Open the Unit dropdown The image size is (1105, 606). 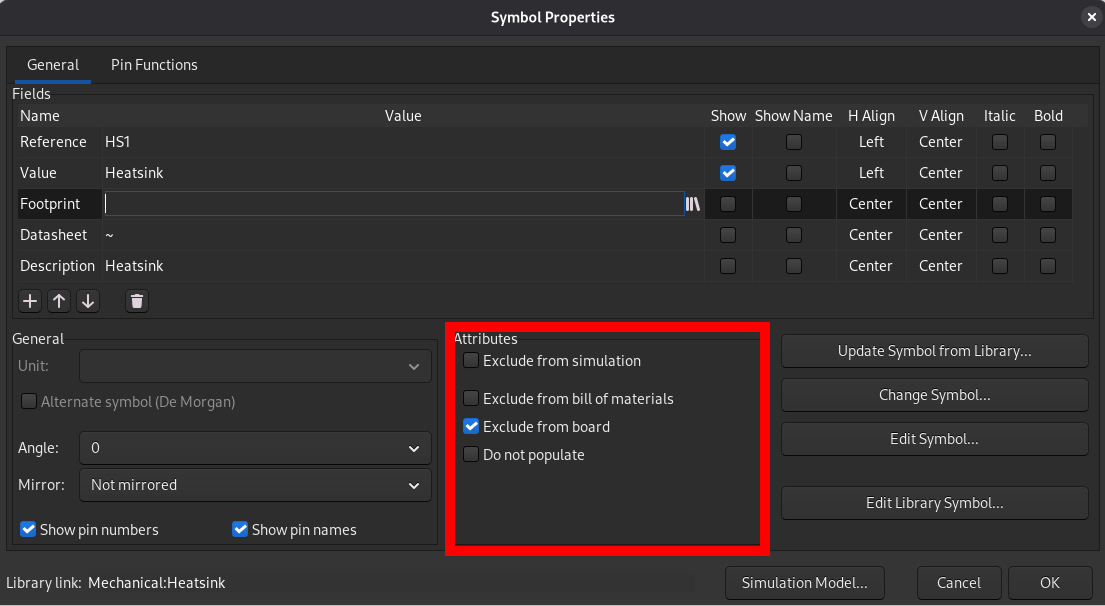(254, 367)
